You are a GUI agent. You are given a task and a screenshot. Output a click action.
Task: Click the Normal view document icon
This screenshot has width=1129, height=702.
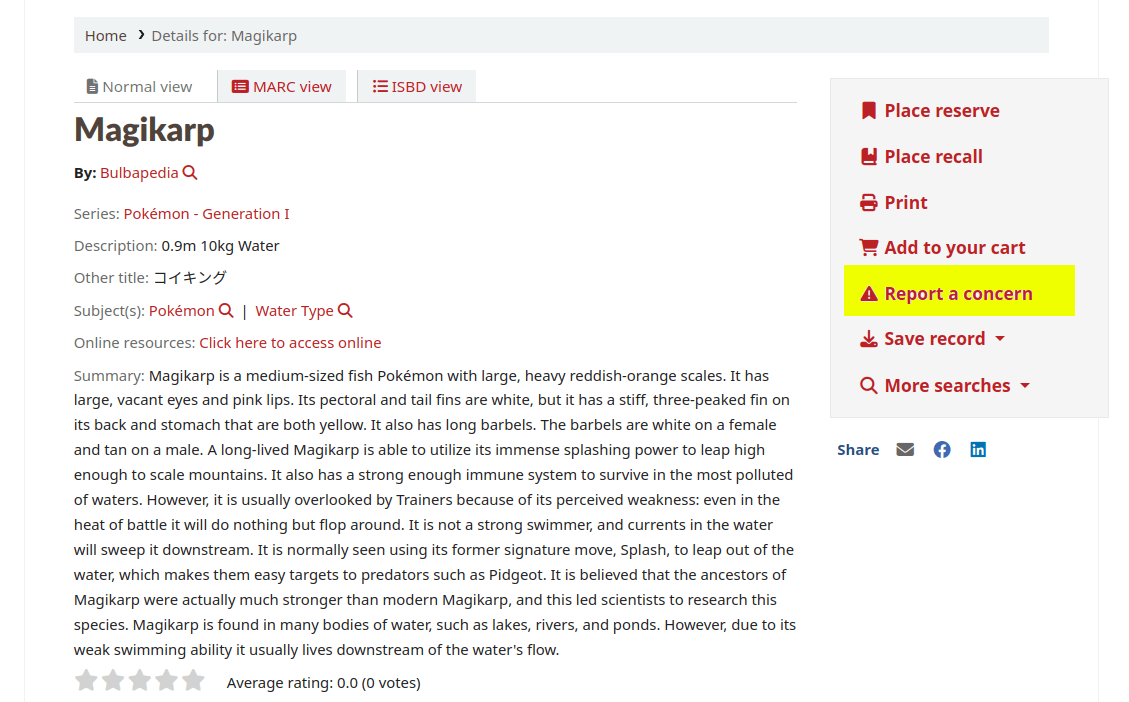click(92, 87)
